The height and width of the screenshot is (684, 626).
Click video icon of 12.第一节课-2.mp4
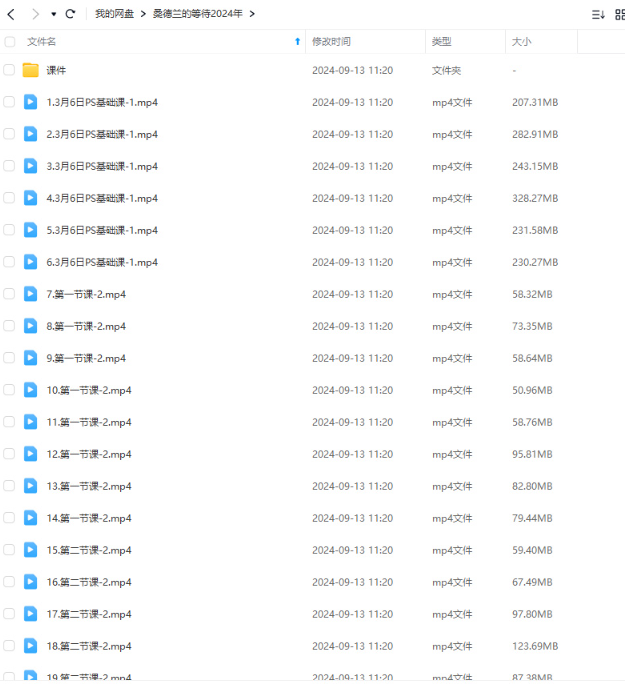coord(30,454)
